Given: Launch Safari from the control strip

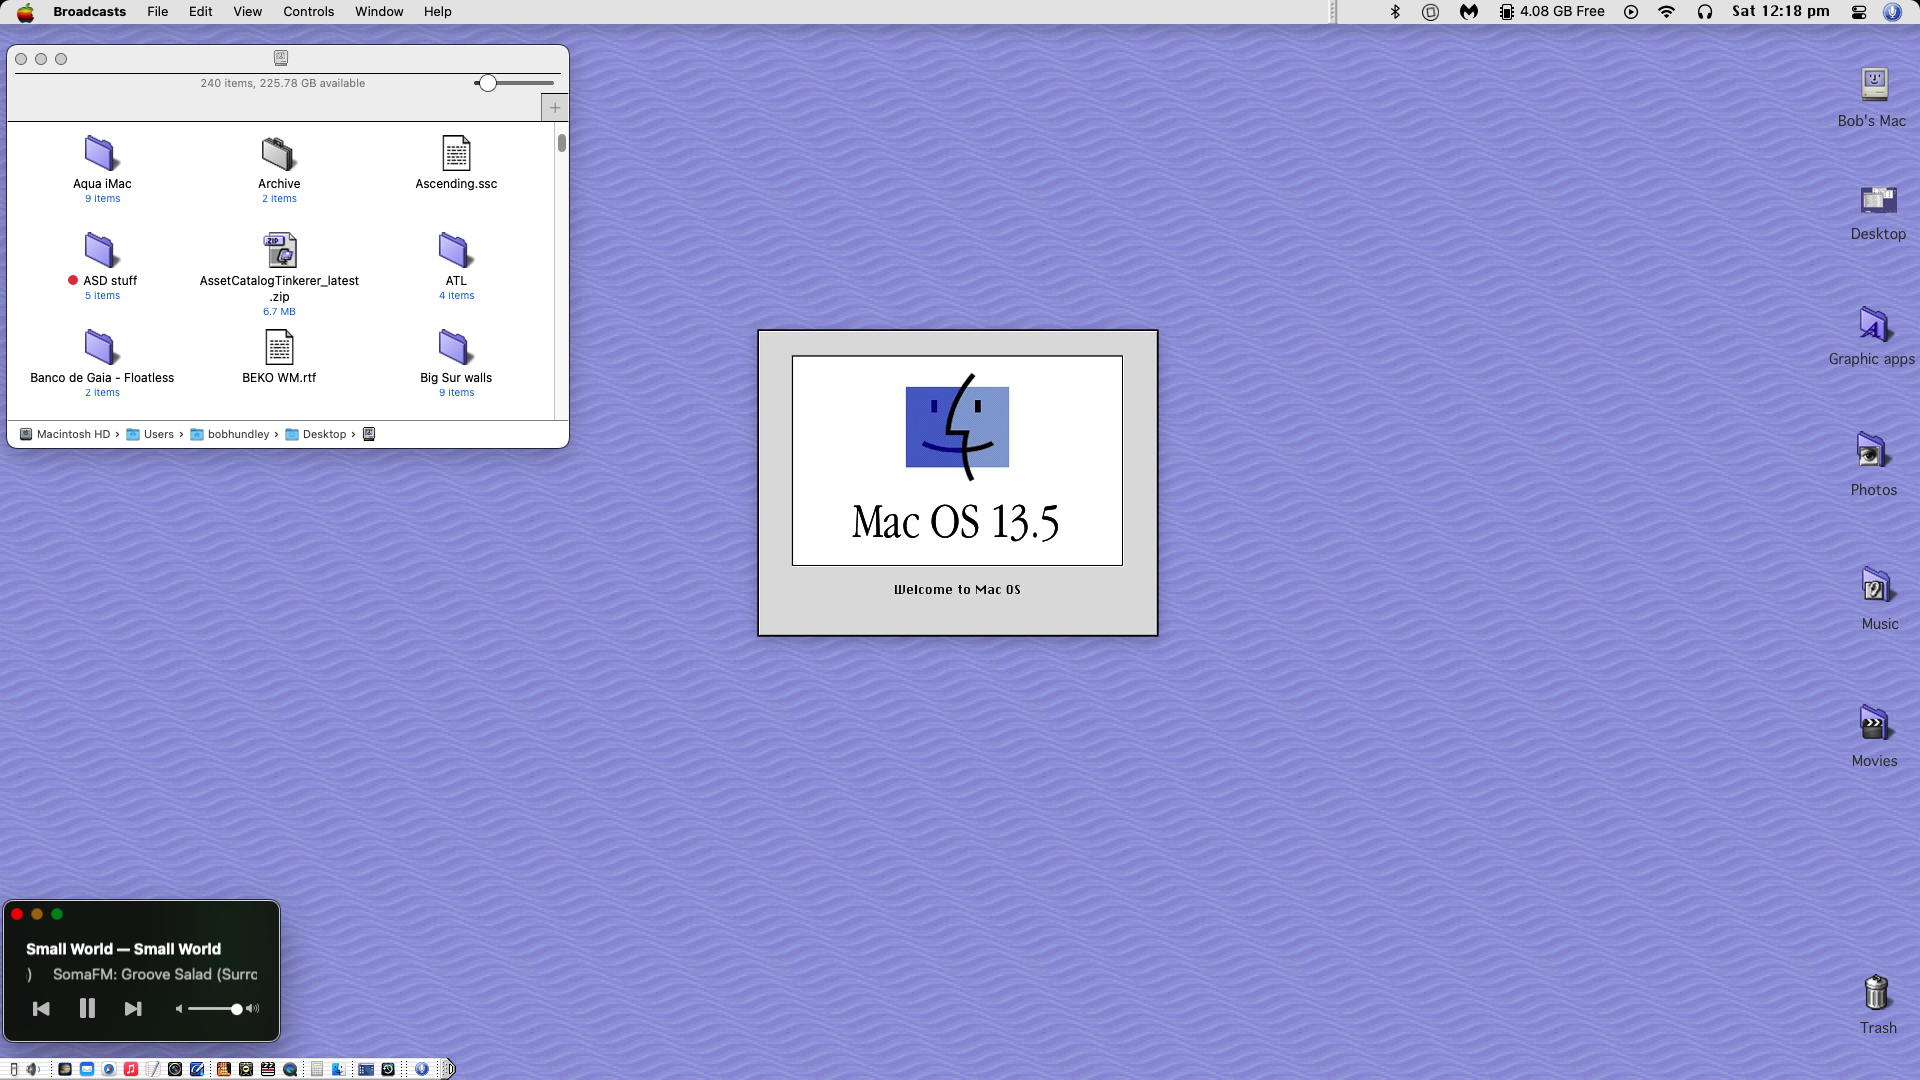Looking at the screenshot, I should pos(109,1069).
